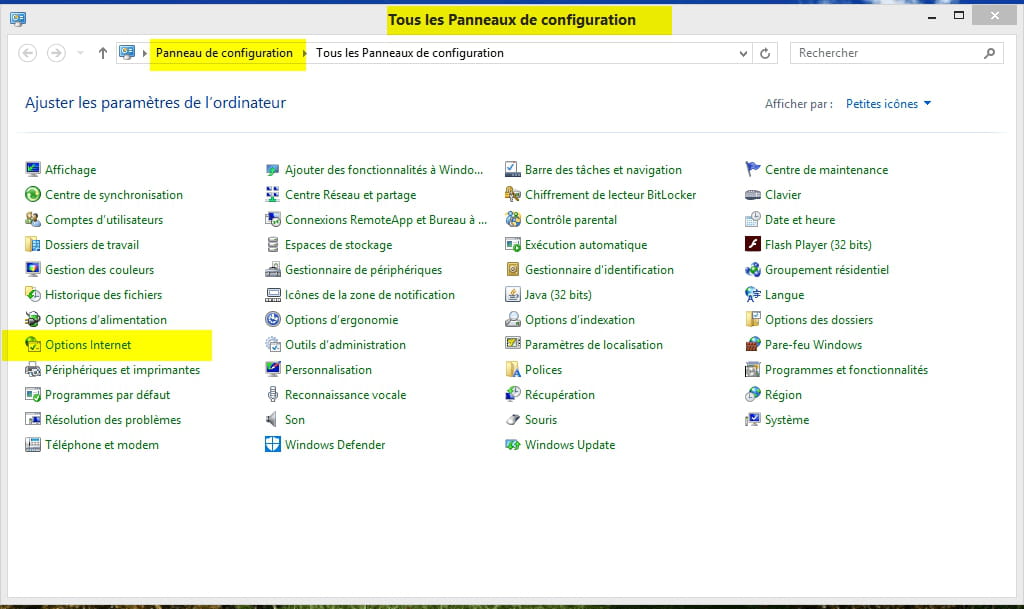Viewport: 1024px width, 609px height.
Task: Click the Périphériques et imprimantes icon
Action: (33, 369)
